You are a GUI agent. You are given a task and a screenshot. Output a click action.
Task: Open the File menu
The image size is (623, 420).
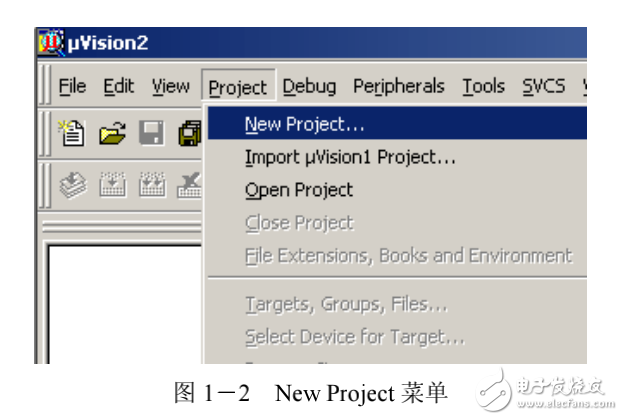72,87
